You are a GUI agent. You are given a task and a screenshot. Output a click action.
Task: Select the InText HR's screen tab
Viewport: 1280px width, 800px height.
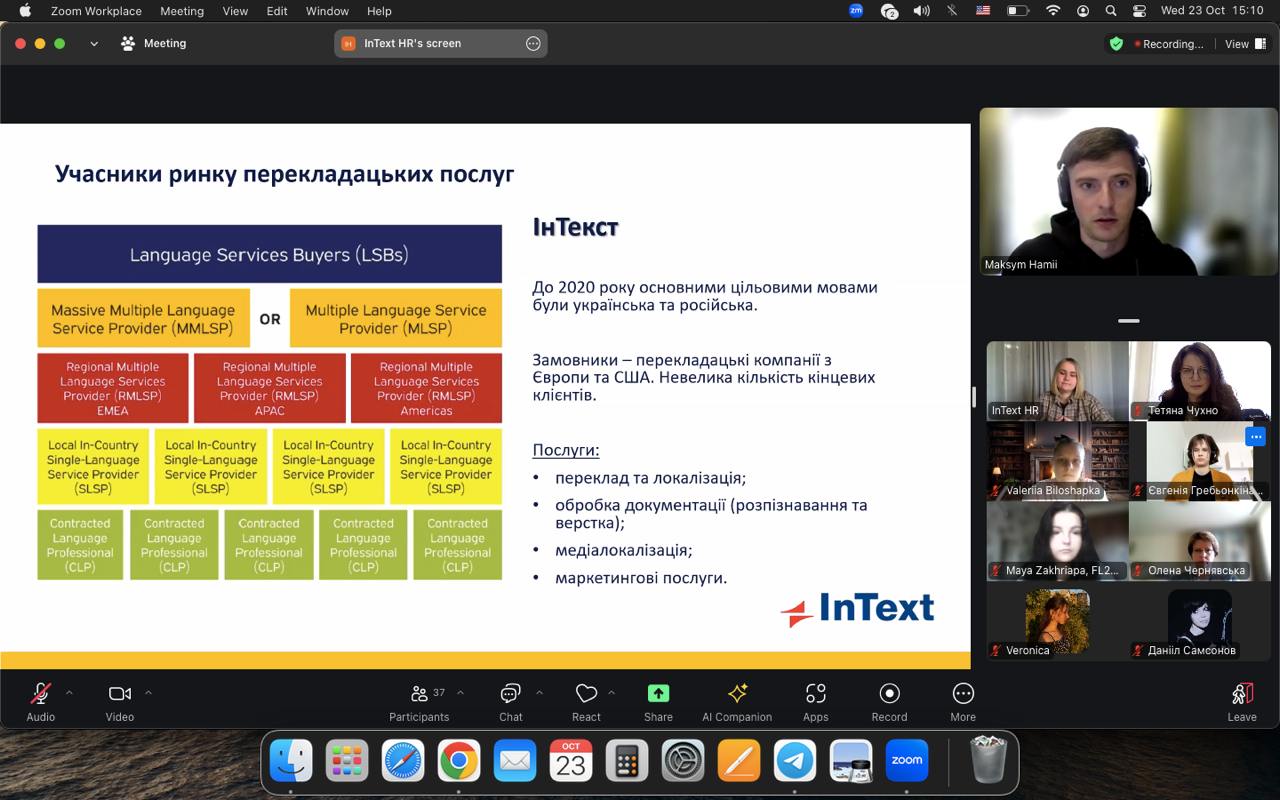pyautogui.click(x=441, y=43)
